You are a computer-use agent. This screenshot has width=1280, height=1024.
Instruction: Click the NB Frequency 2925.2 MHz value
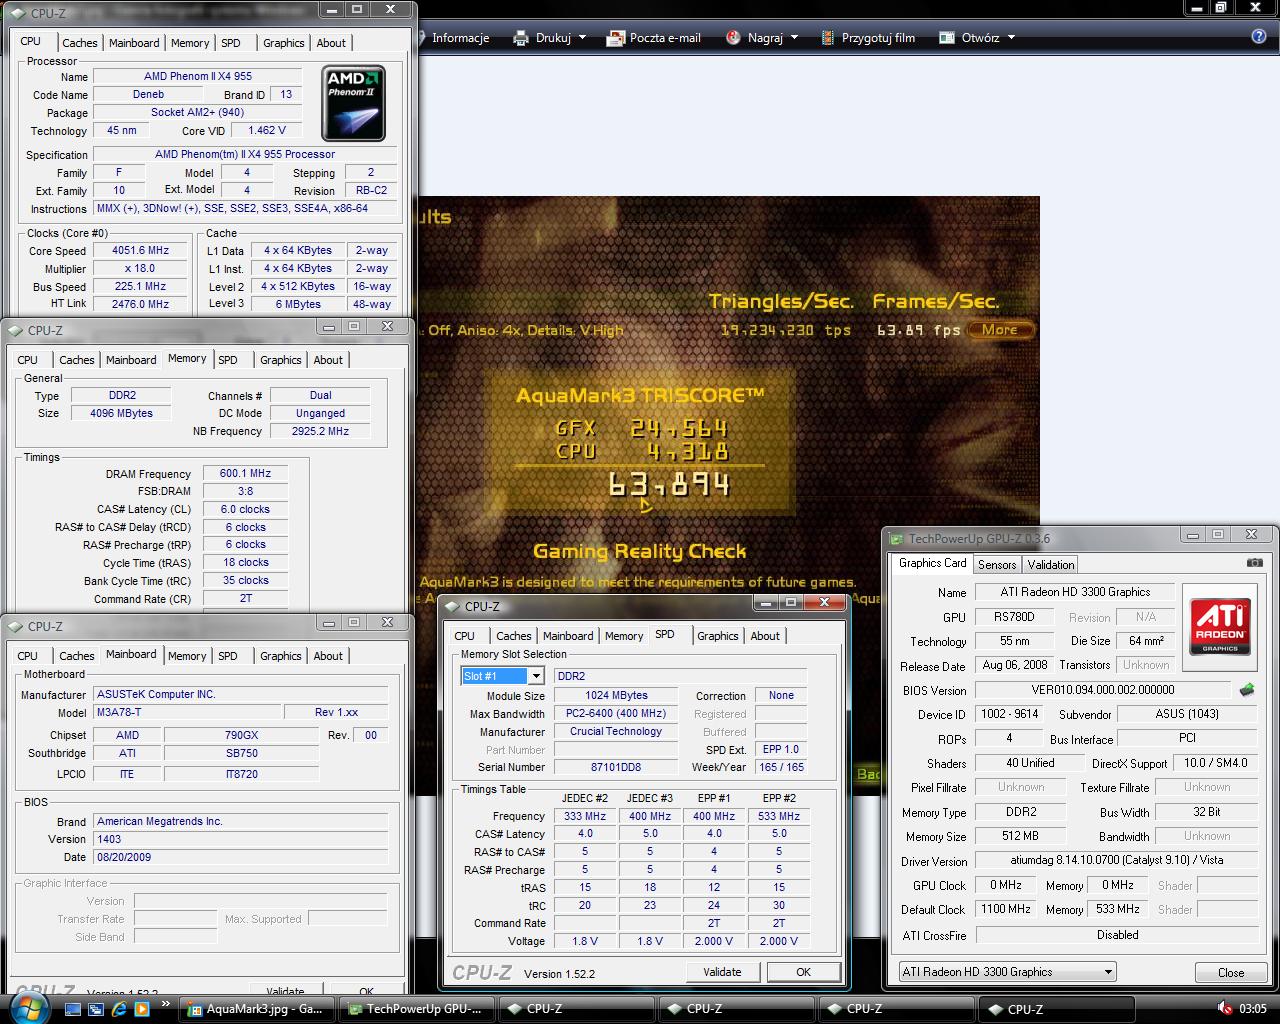click(320, 432)
